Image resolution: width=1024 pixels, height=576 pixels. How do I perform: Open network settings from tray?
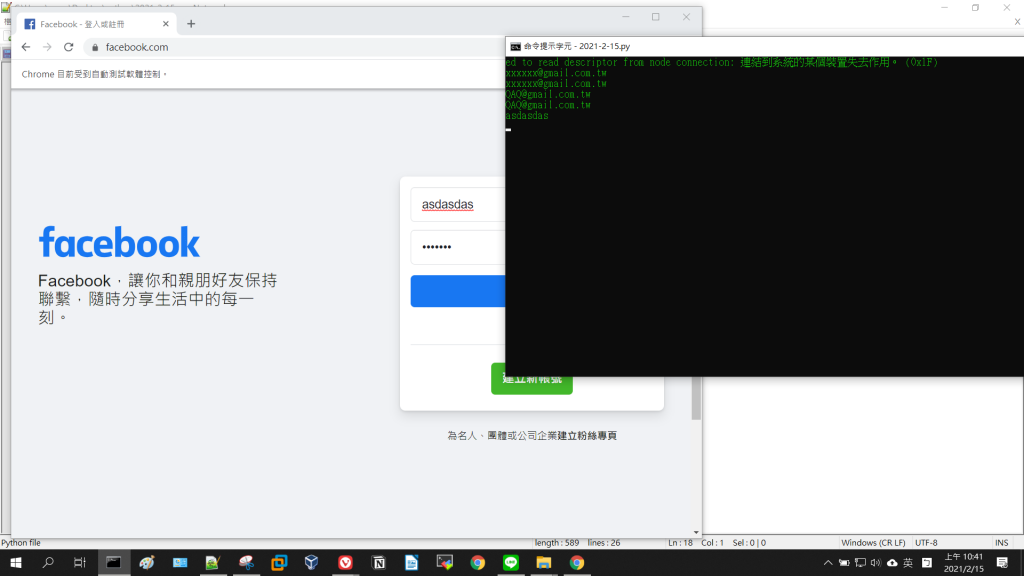[860, 562]
